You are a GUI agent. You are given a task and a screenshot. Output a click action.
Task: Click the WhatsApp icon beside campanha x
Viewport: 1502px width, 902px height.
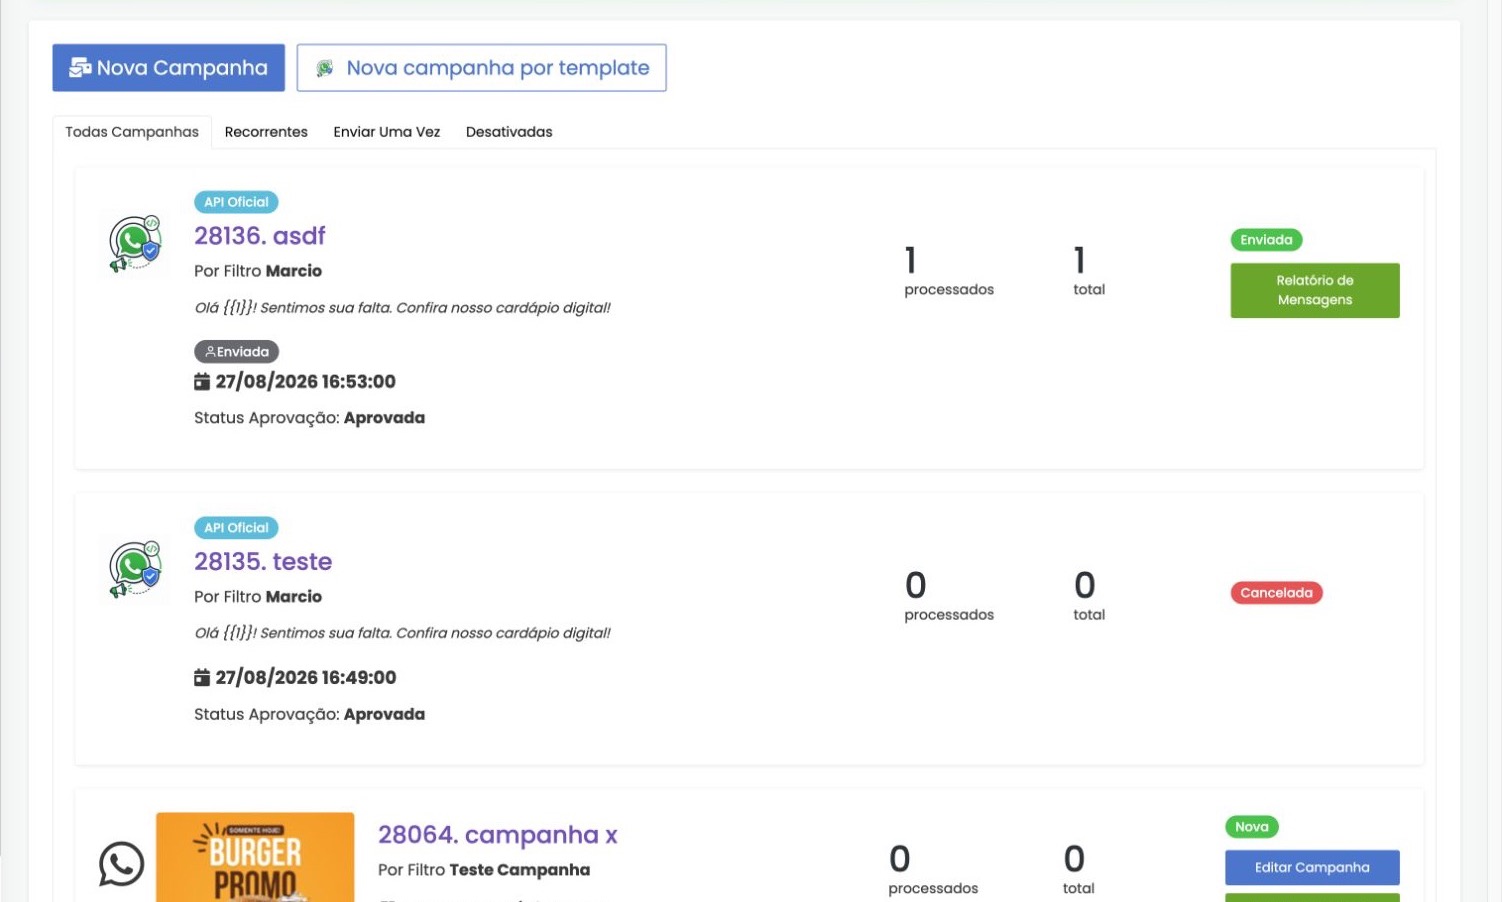point(121,864)
